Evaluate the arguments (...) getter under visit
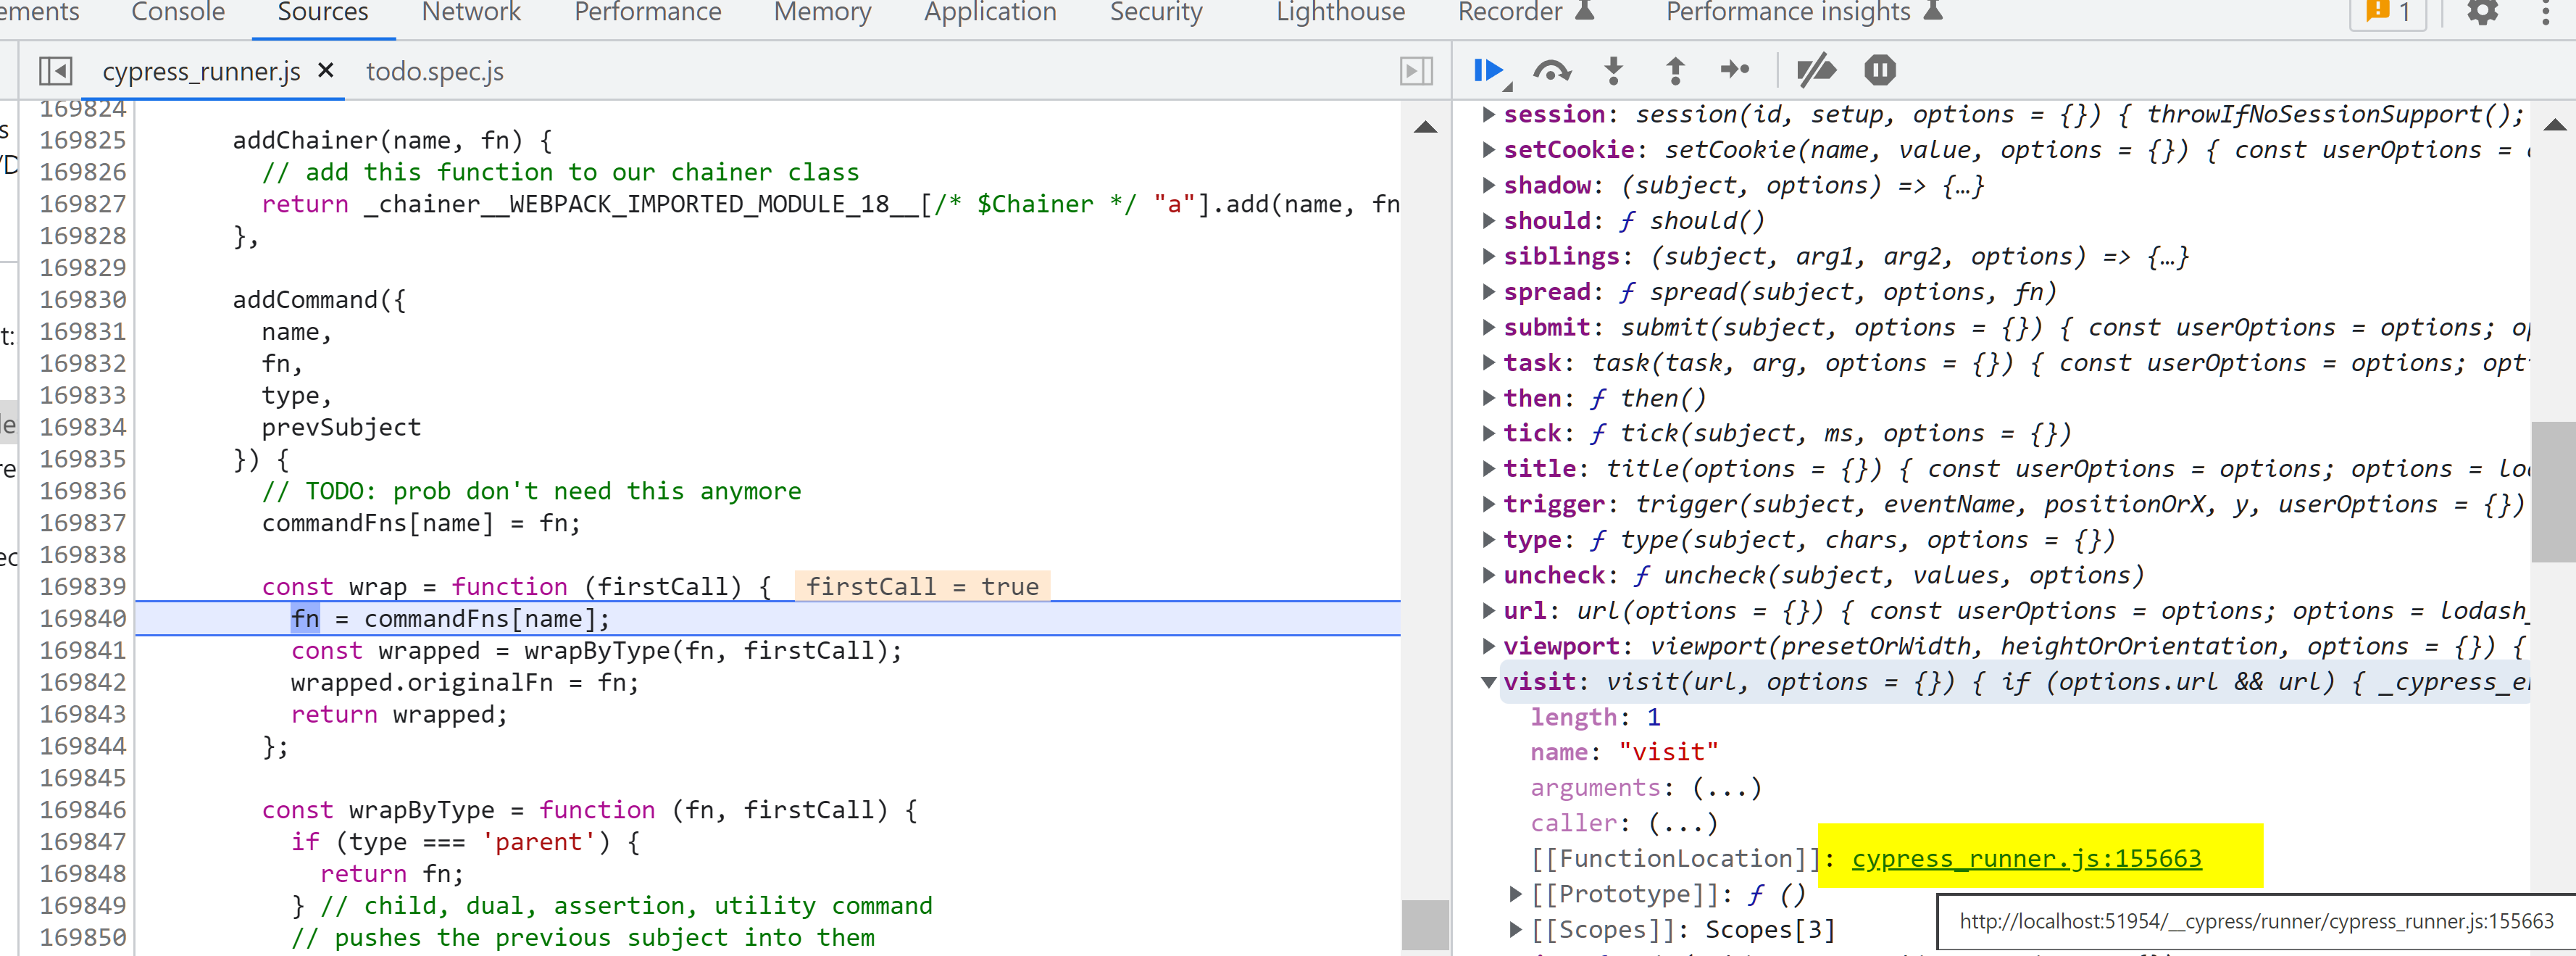2576x956 pixels. pos(1727,788)
